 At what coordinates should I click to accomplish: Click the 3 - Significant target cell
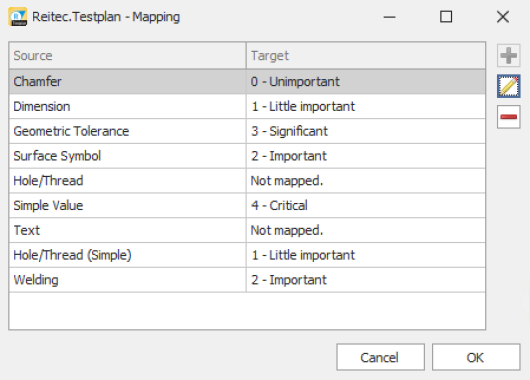coord(366,131)
